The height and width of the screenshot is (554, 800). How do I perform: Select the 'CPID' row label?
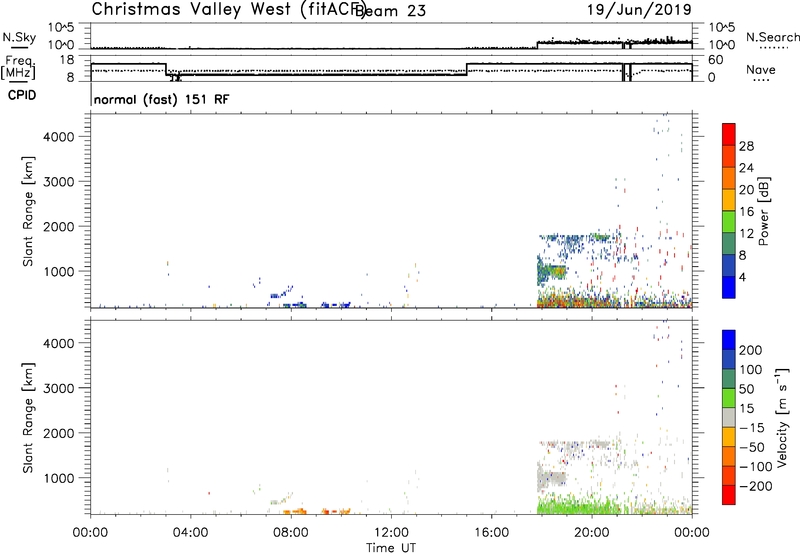coord(22,95)
